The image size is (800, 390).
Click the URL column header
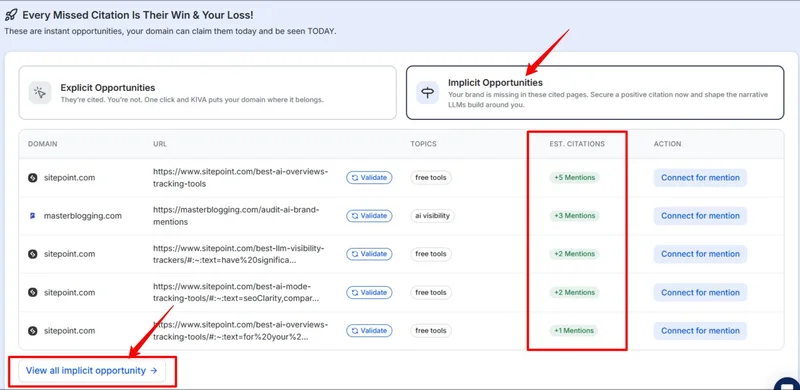[160, 144]
